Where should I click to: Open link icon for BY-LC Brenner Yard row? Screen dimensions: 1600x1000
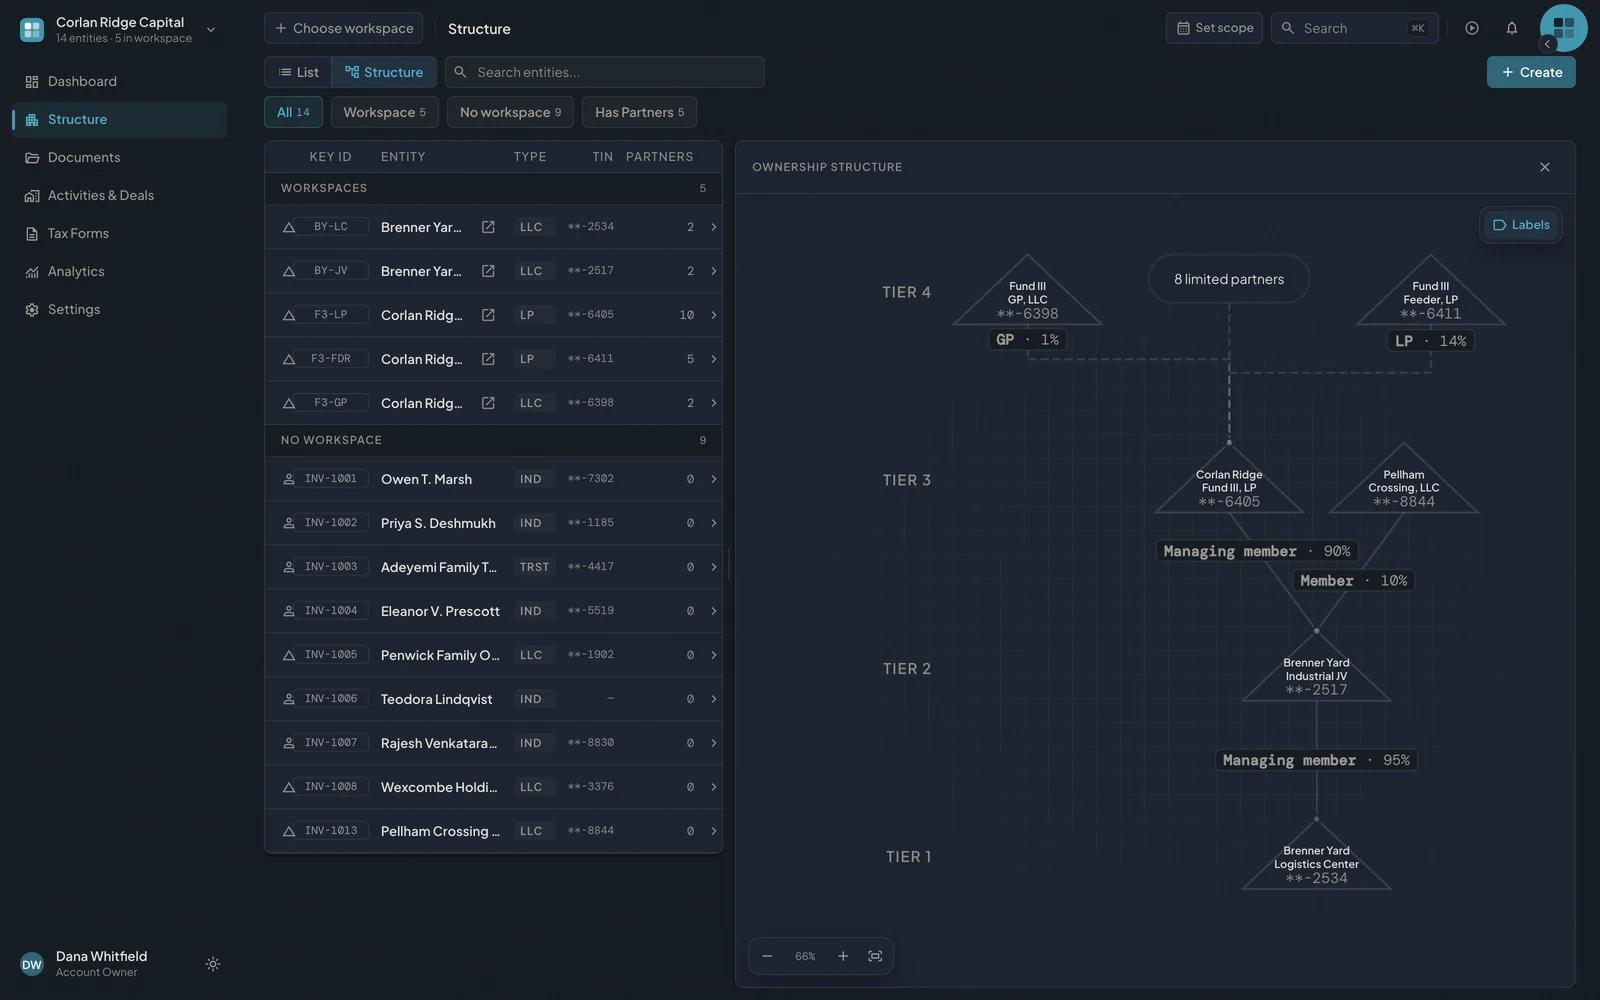(488, 227)
